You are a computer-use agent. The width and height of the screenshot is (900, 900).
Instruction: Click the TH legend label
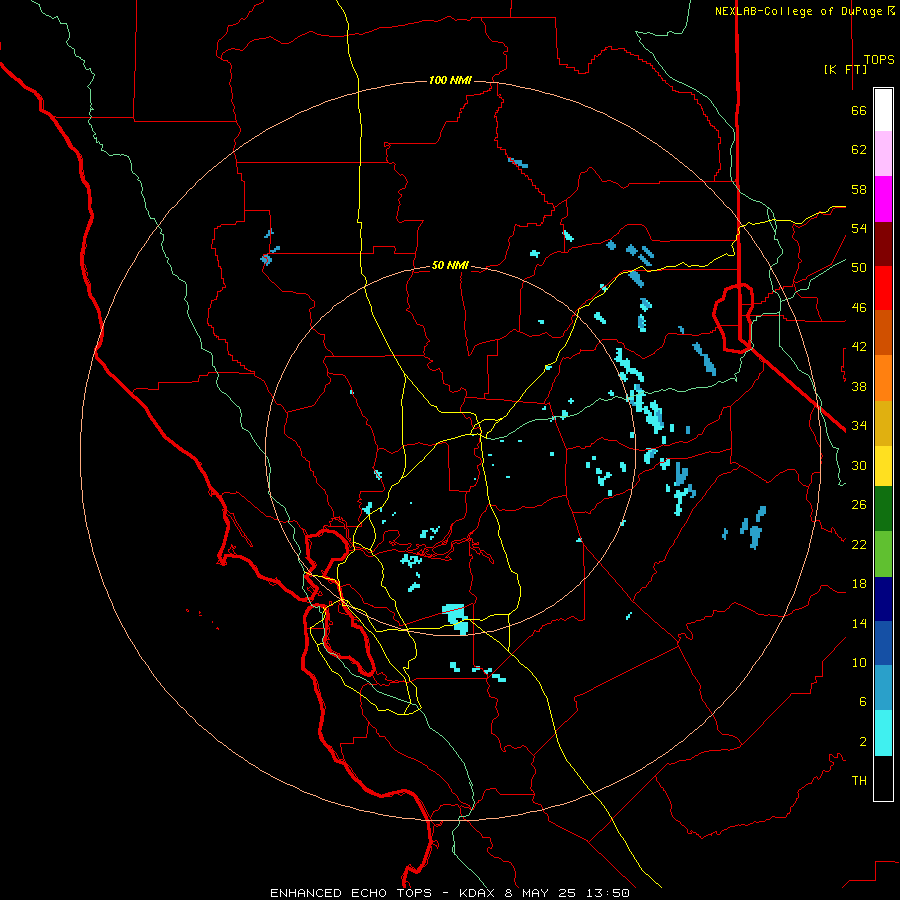click(859, 781)
